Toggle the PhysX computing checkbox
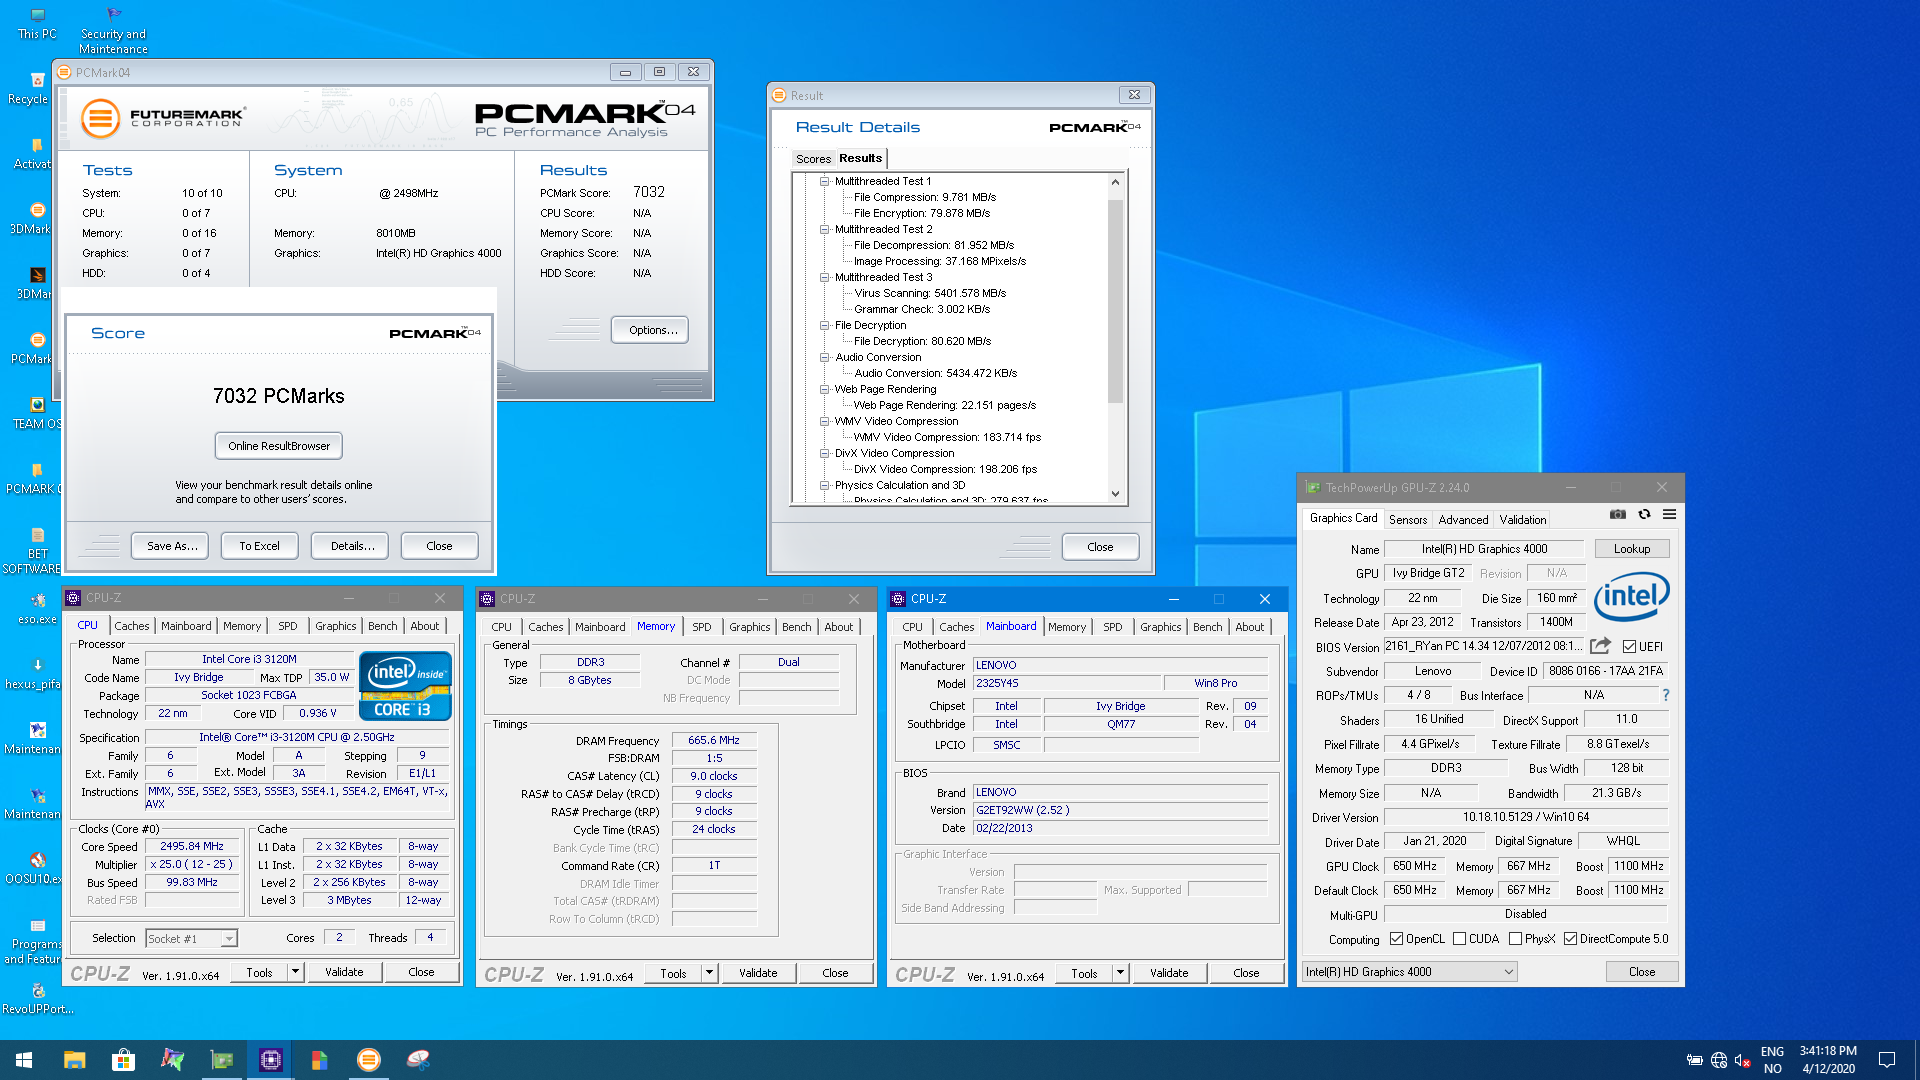The width and height of the screenshot is (1920, 1080). click(1515, 939)
